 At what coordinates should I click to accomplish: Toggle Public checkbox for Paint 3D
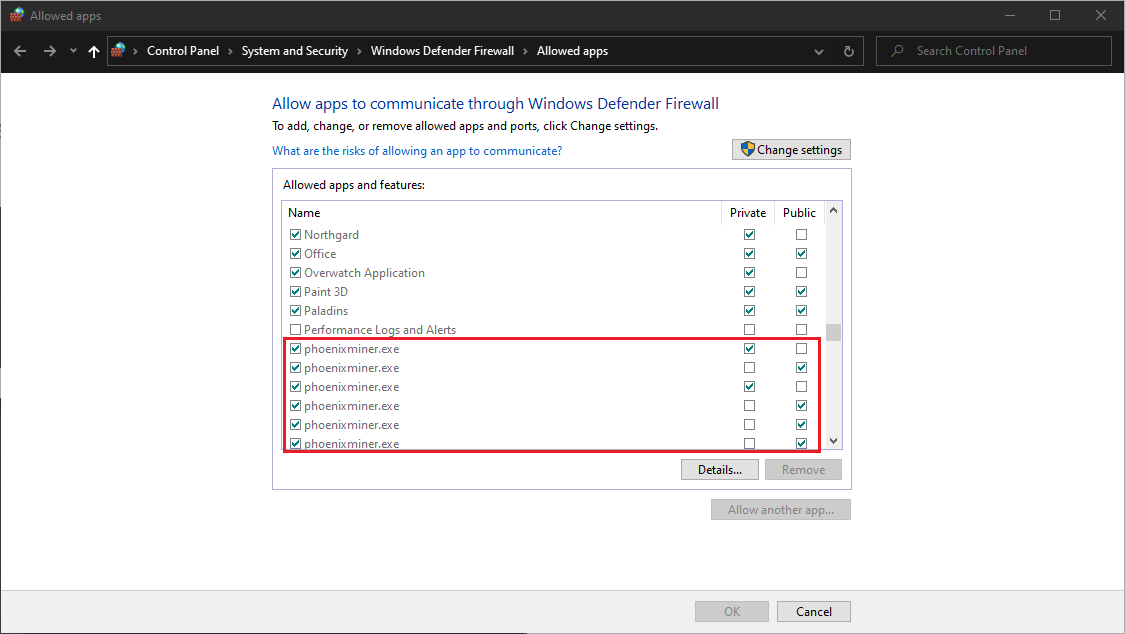pos(801,291)
